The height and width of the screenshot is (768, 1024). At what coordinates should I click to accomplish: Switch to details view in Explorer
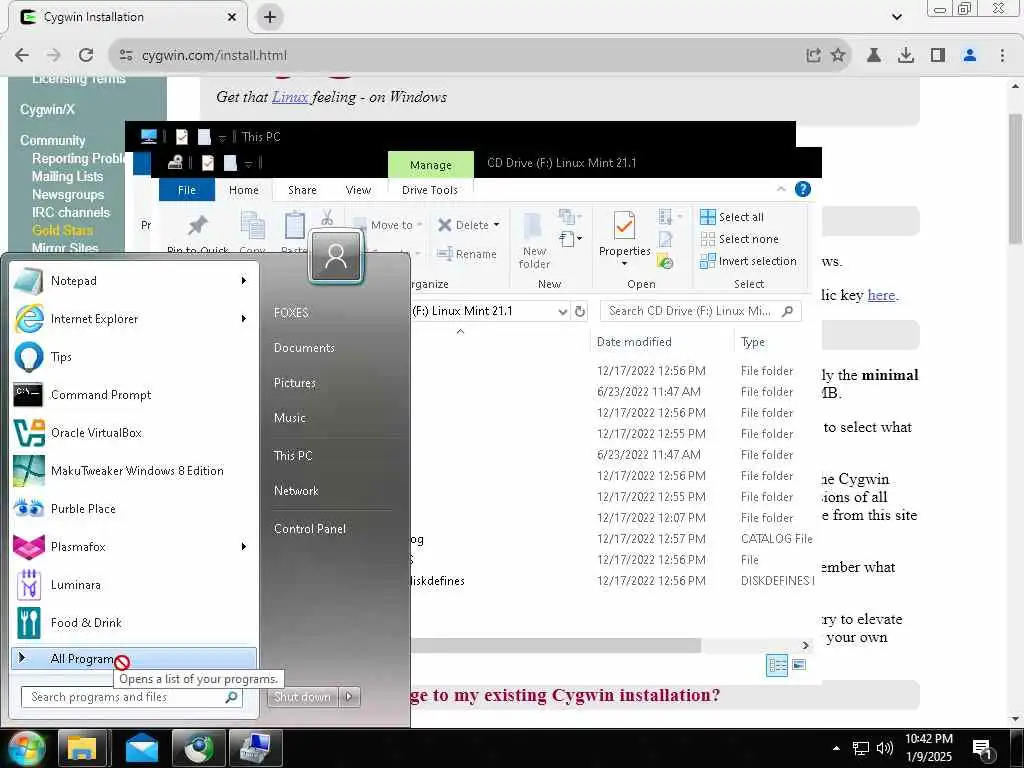pyautogui.click(x=777, y=665)
